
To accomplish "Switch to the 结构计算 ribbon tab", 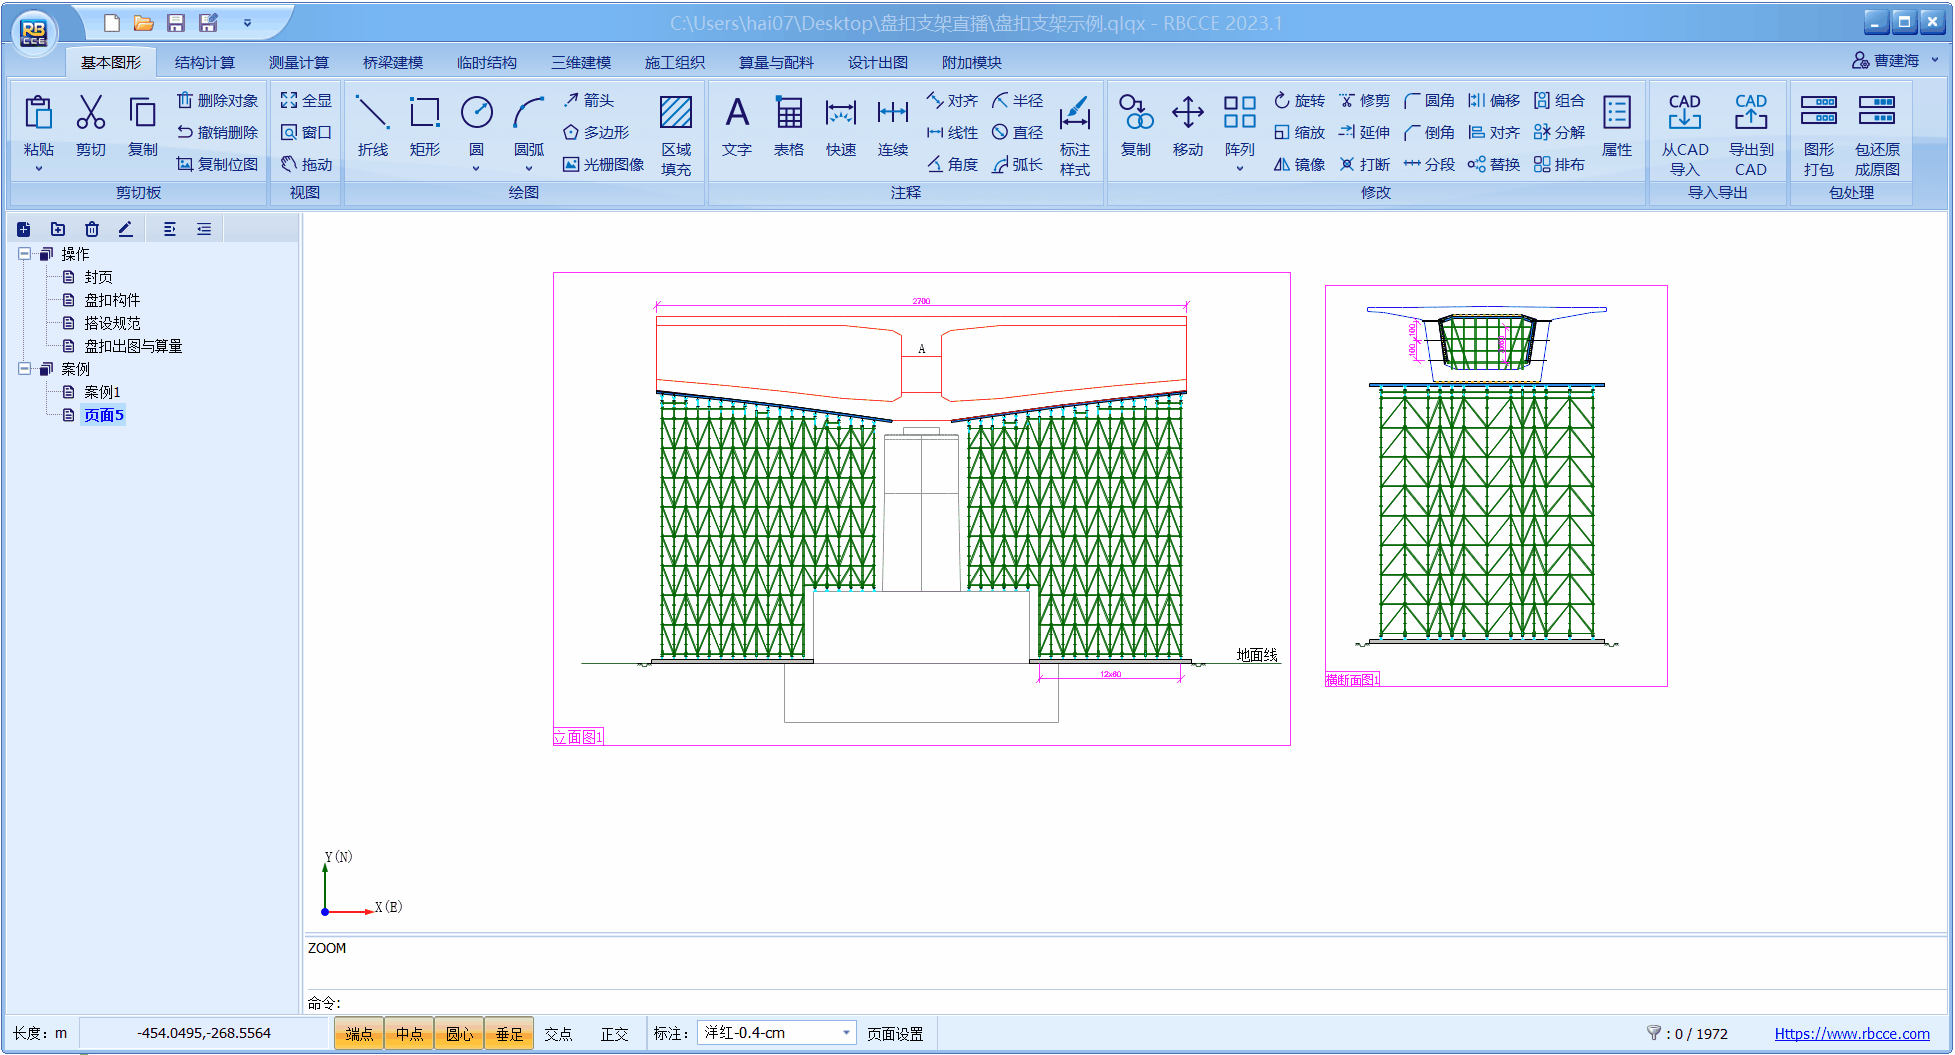I will pyautogui.click(x=204, y=62).
